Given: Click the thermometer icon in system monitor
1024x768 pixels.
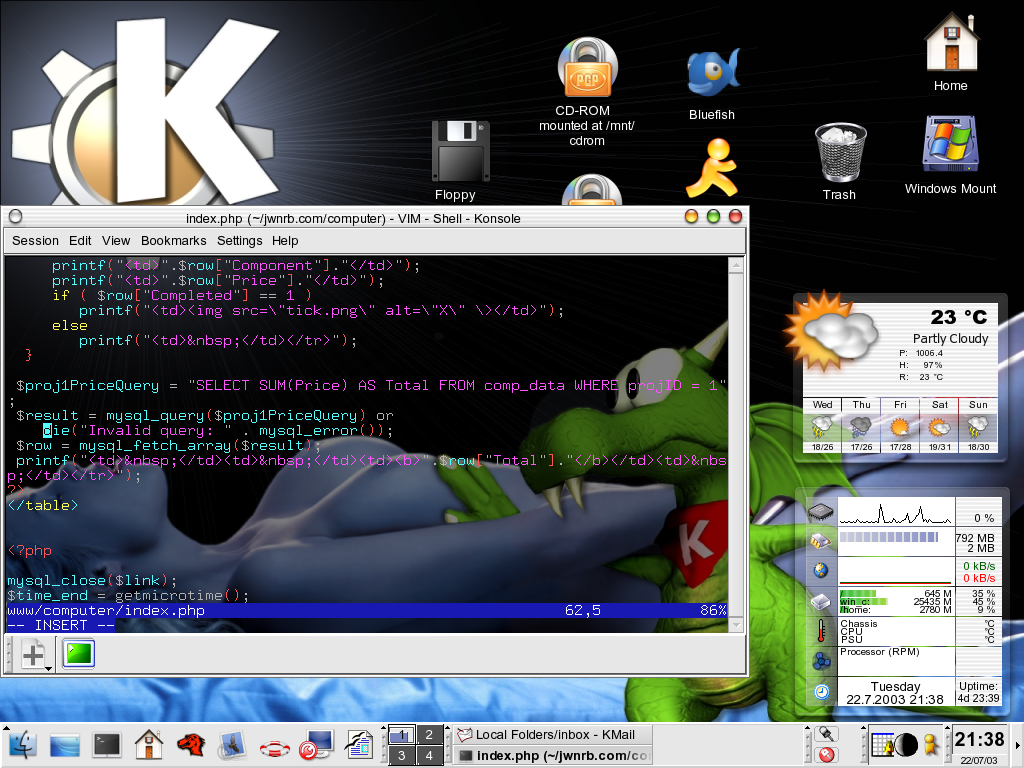Looking at the screenshot, I should click(822, 631).
